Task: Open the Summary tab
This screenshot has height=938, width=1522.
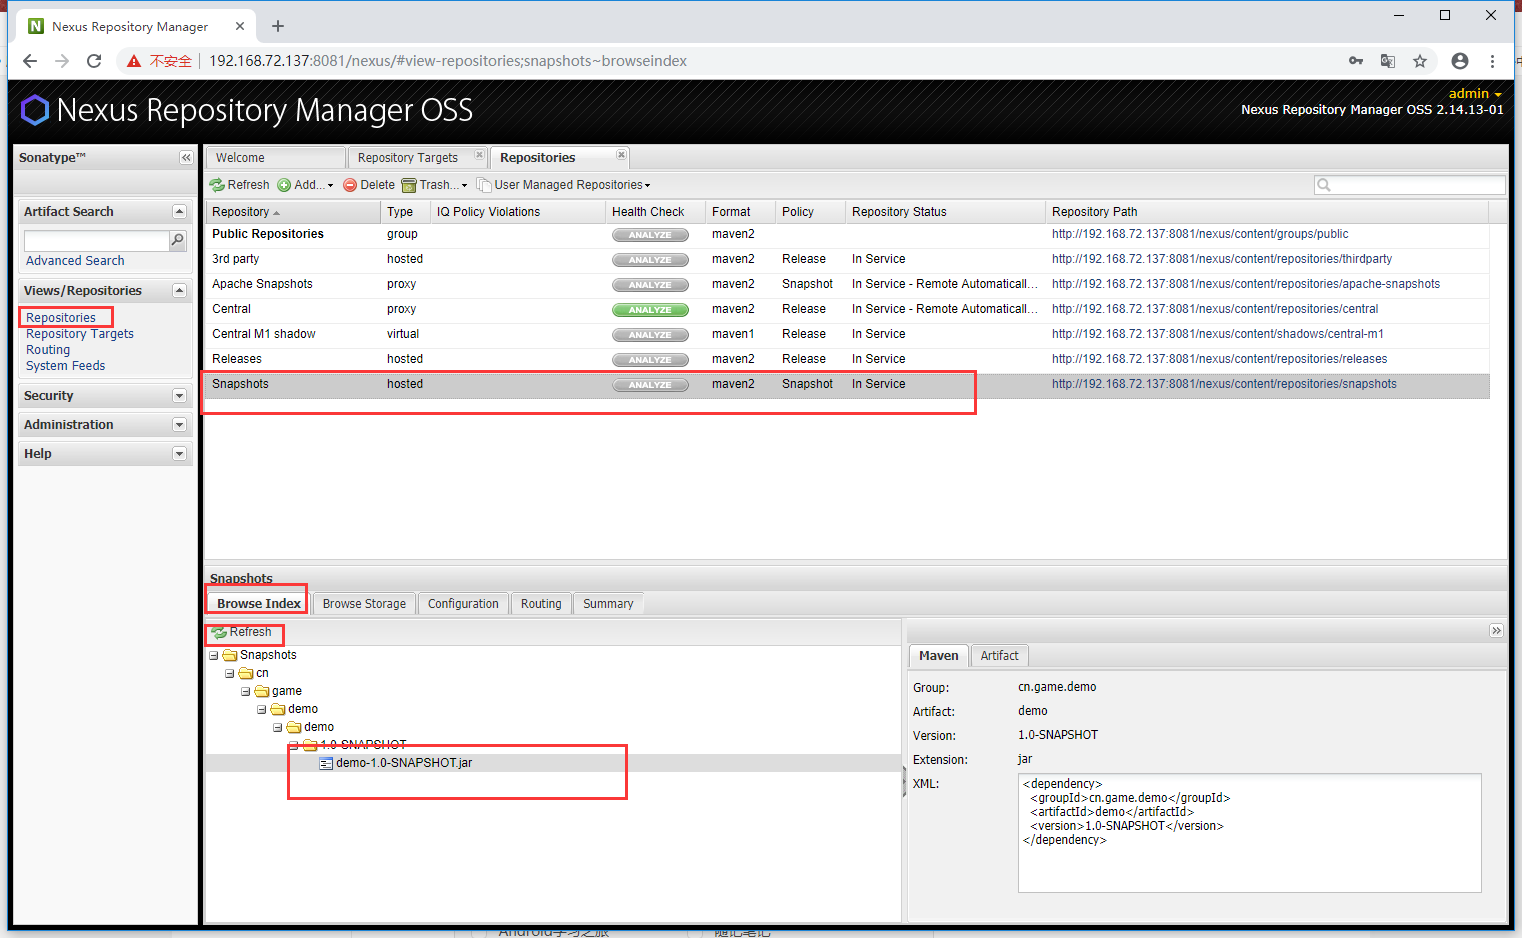Action: pos(608,604)
